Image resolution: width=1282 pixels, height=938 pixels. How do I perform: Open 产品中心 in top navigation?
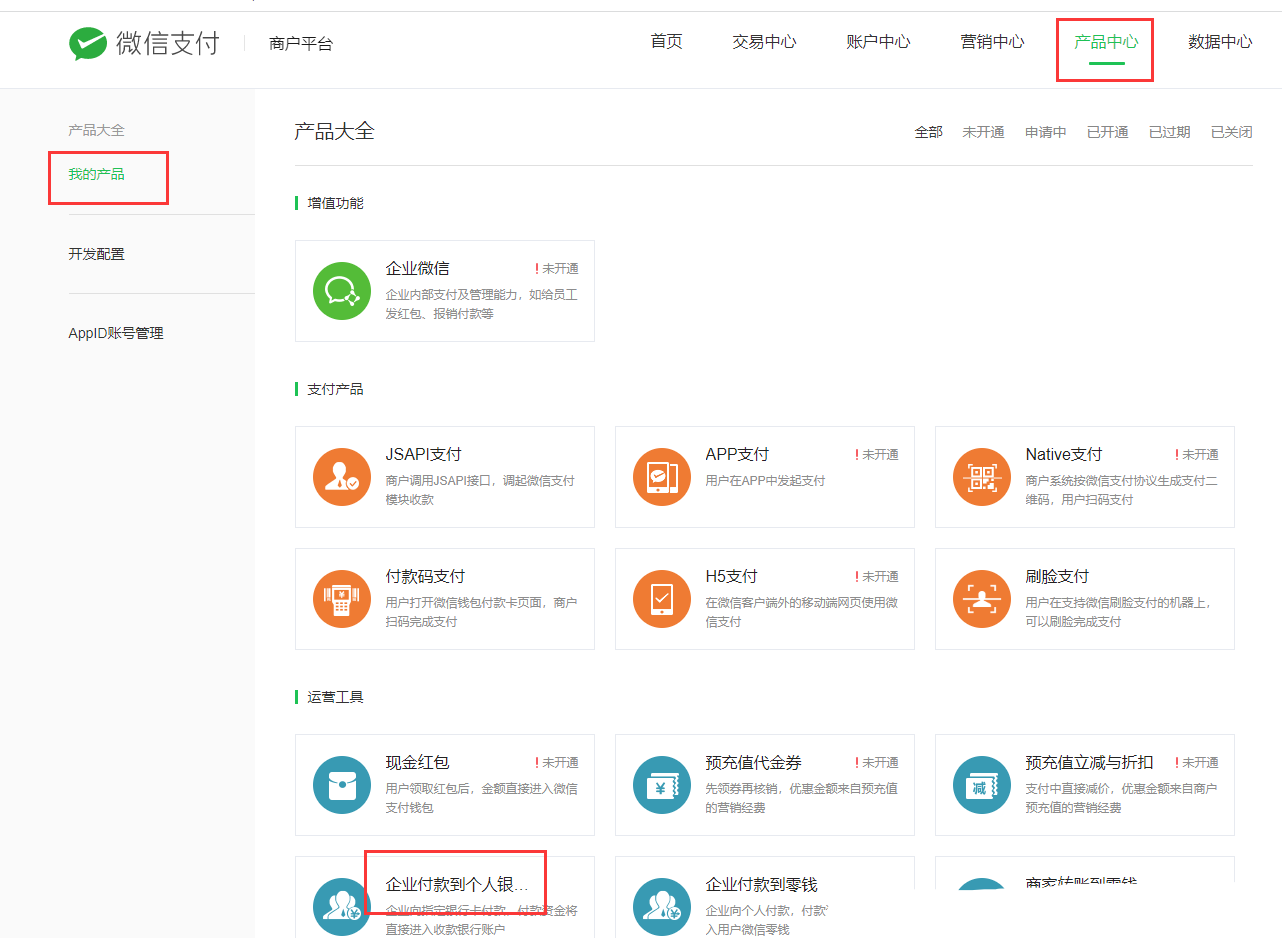point(1106,42)
